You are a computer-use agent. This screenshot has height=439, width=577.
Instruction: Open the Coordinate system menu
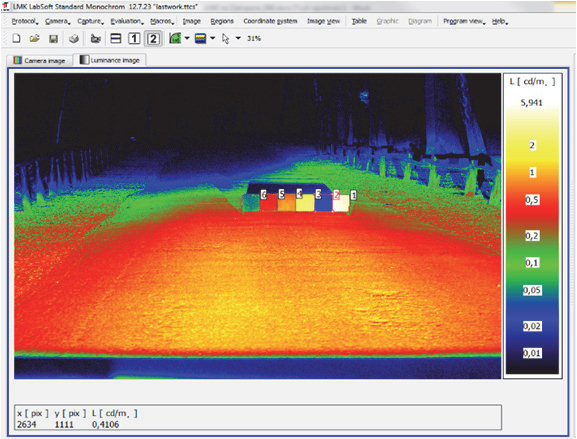270,21
